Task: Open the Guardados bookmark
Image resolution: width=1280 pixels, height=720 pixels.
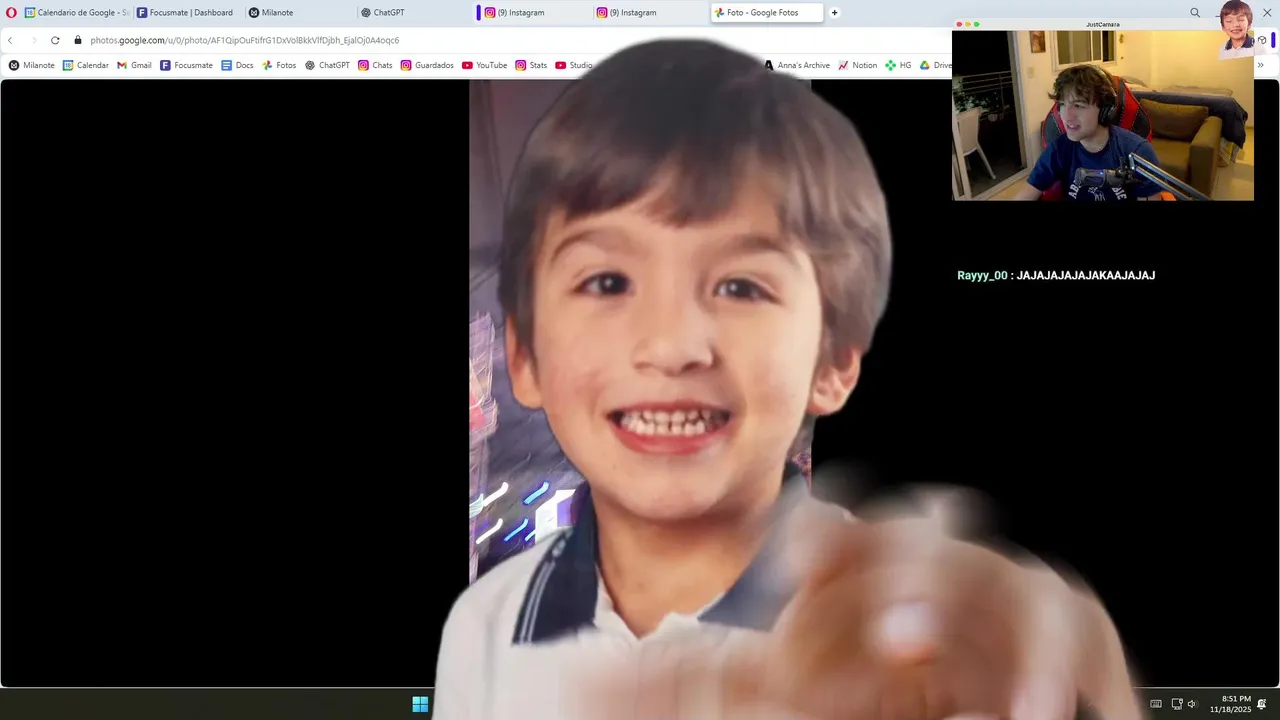Action: (x=427, y=65)
